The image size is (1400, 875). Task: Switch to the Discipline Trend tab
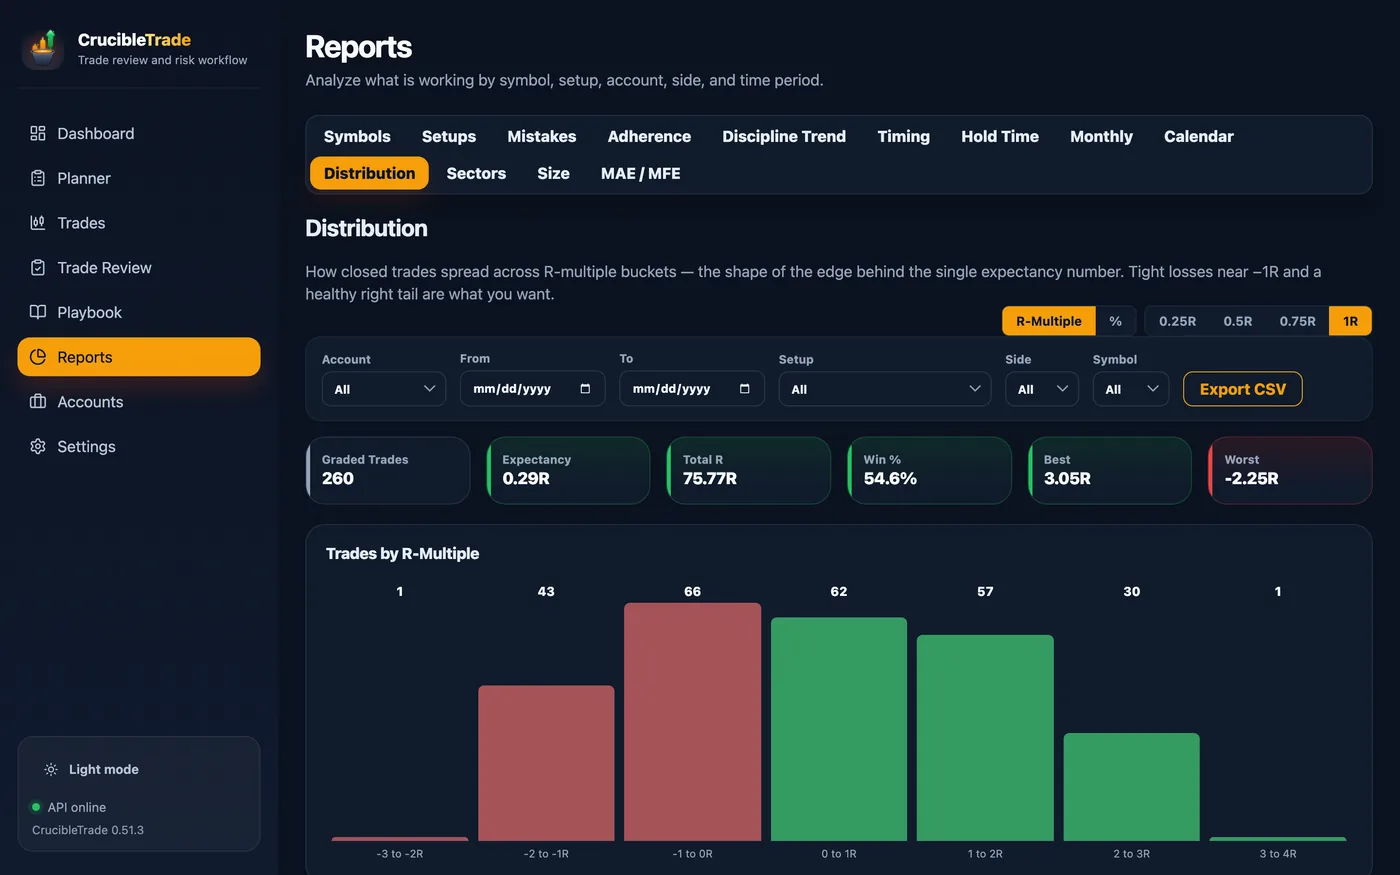point(784,136)
